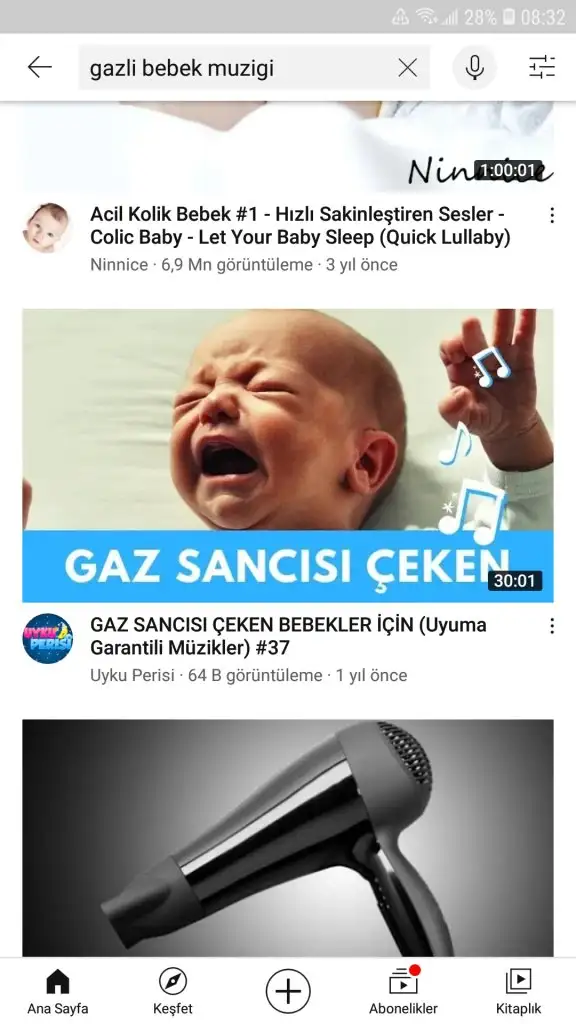Open options menu for Acil Kolik Bebek video
576x1024 pixels.
pos(552,215)
